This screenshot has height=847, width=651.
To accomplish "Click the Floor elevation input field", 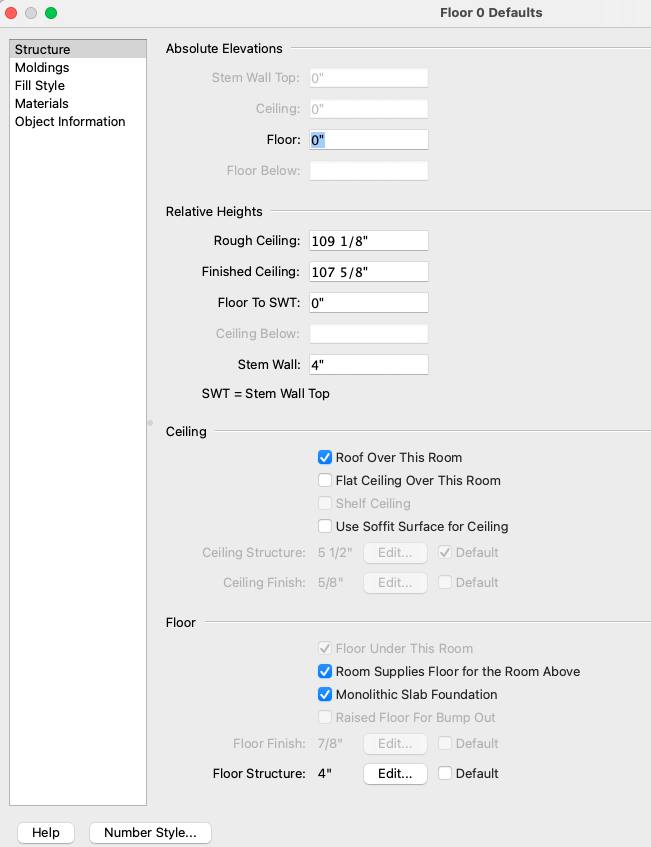I will click(369, 141).
